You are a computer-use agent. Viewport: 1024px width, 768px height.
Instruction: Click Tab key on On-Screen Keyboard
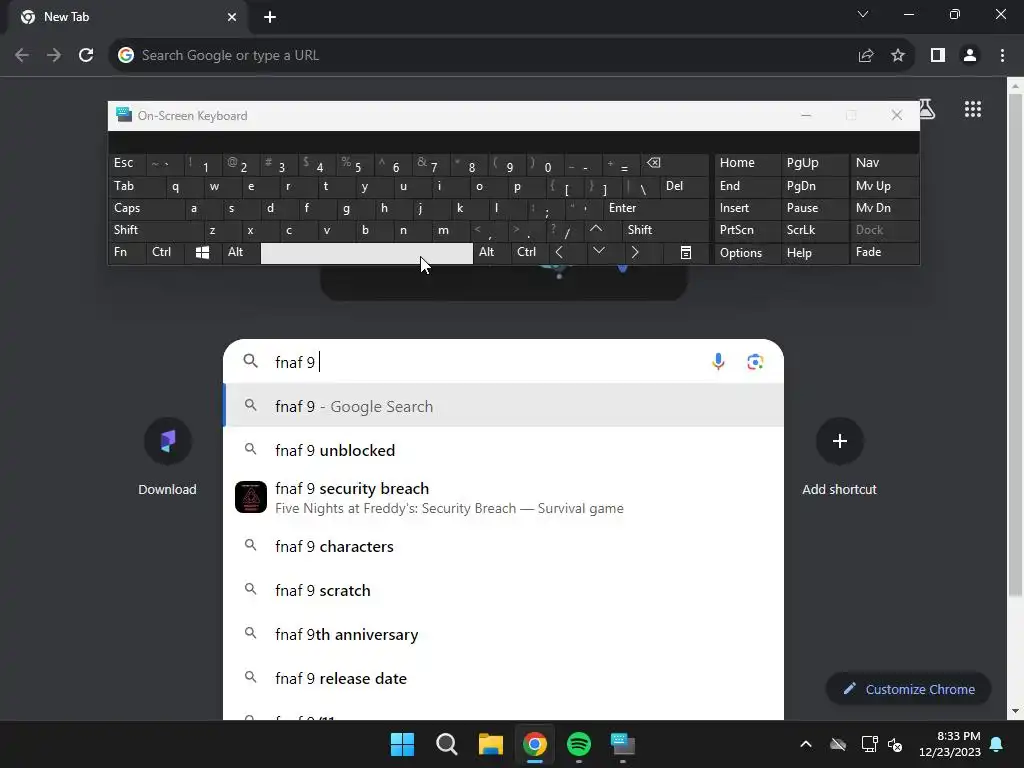pyautogui.click(x=136, y=186)
